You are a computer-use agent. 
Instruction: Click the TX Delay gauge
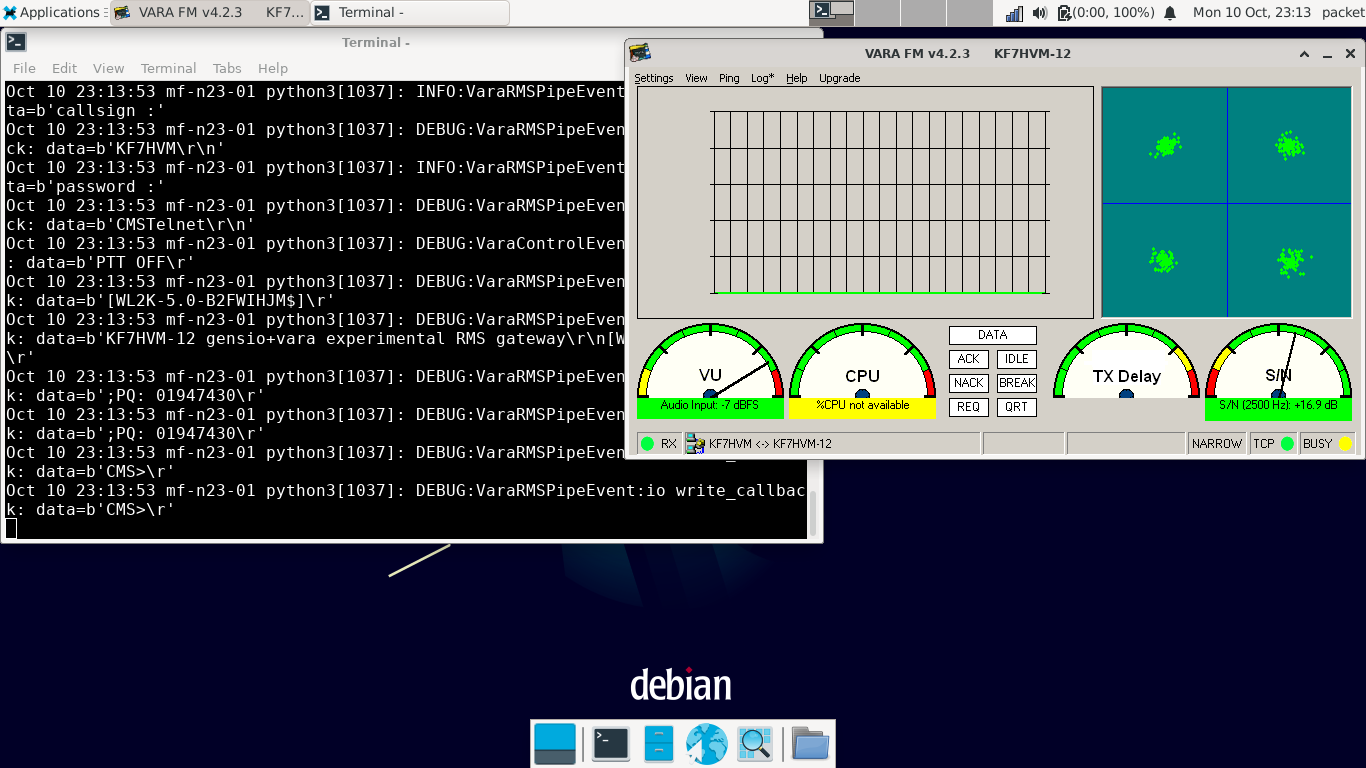1126,360
